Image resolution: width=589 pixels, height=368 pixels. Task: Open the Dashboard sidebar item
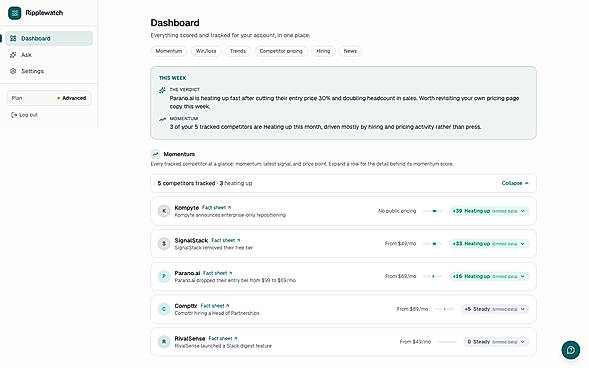click(x=49, y=38)
